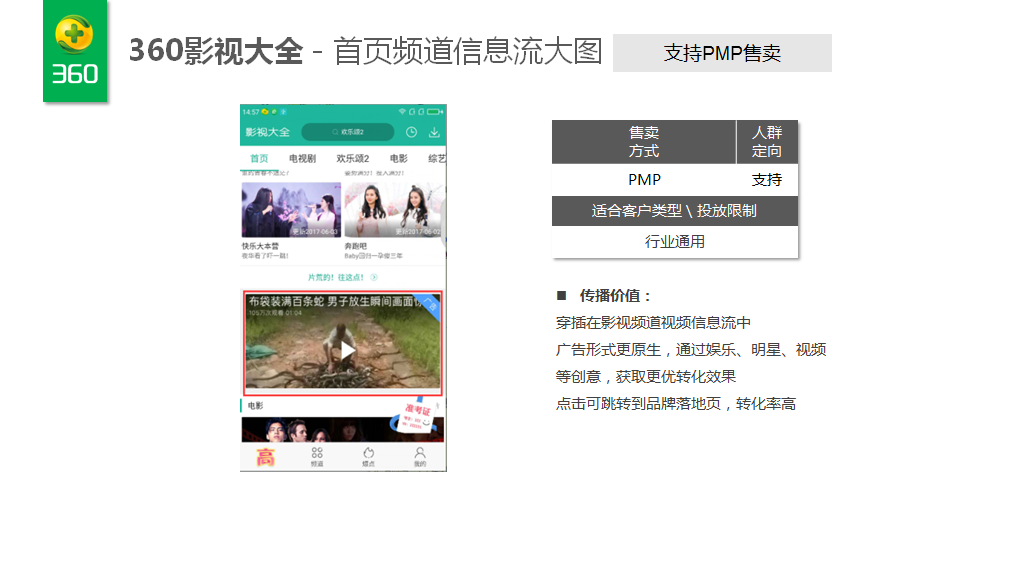
Task: Click the 支持 table cell
Action: click(x=767, y=180)
